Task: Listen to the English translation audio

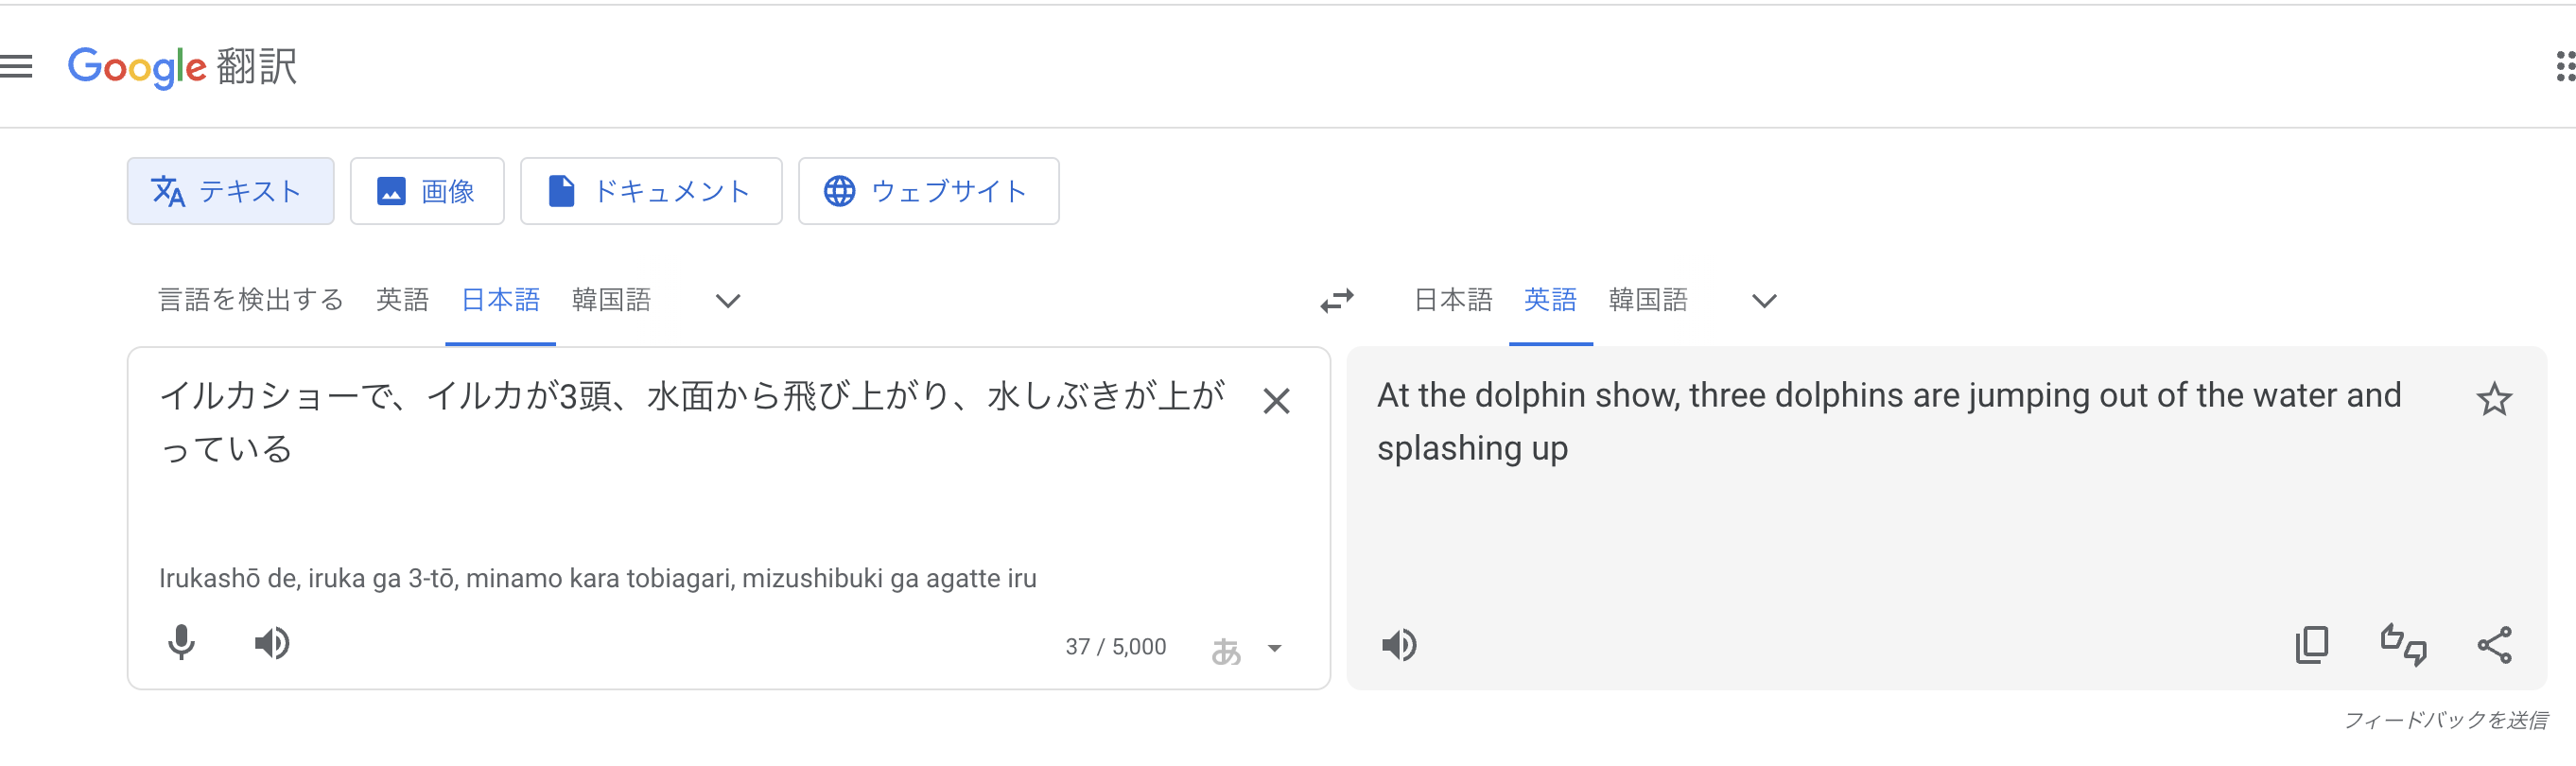Action: 1399,645
